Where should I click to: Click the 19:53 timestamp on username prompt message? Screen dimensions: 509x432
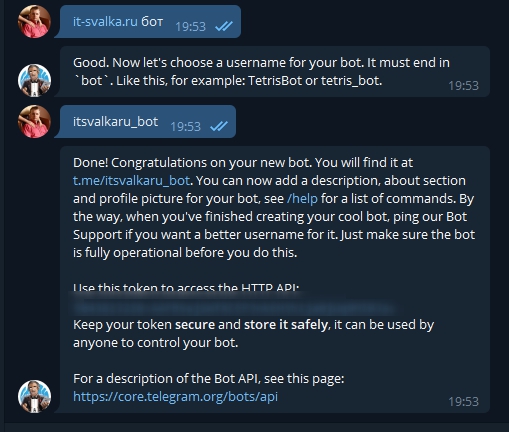pyautogui.click(x=463, y=86)
